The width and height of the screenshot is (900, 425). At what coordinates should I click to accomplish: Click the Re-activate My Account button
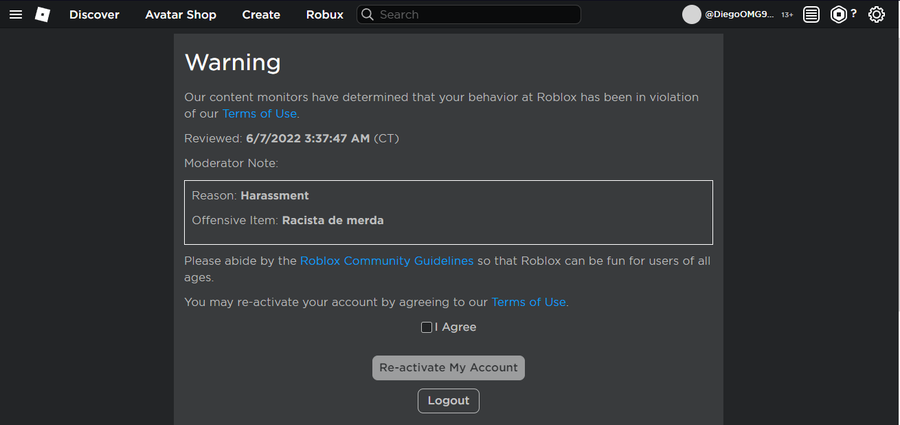(448, 368)
